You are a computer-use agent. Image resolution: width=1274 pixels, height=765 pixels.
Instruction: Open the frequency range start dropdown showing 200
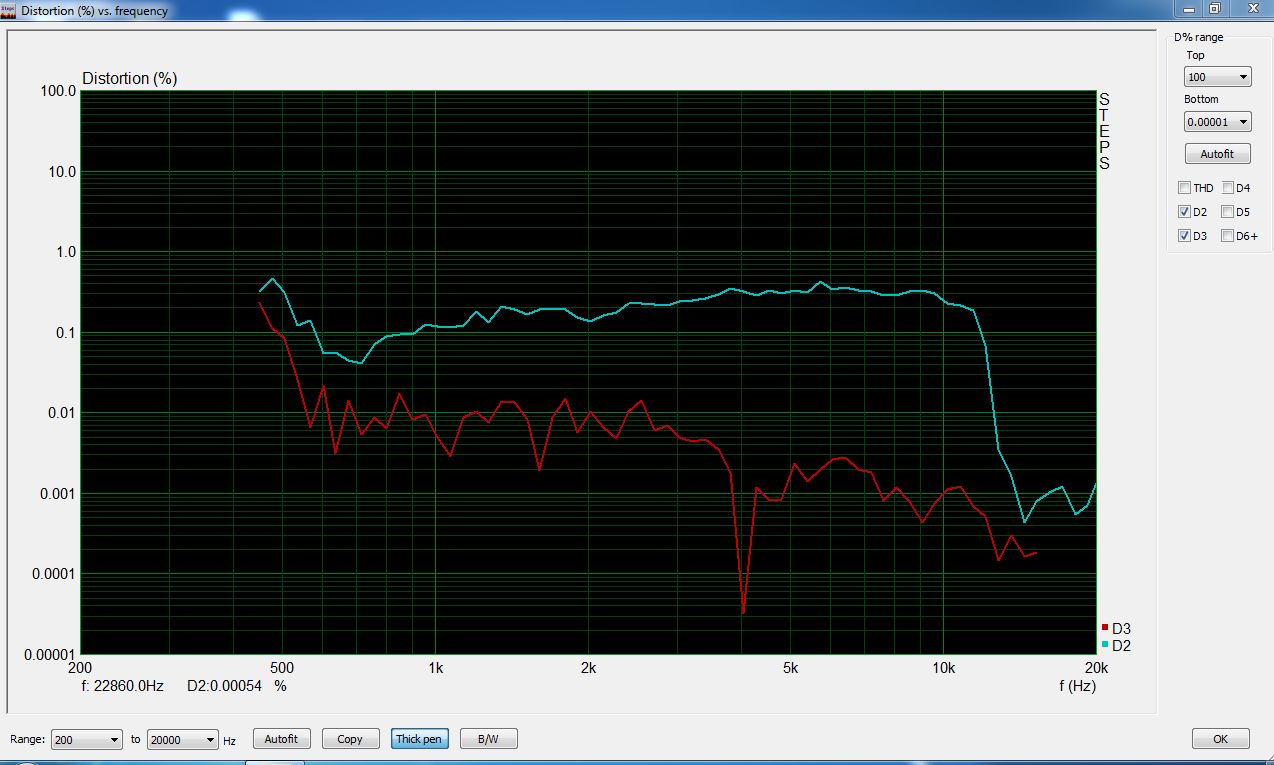click(x=86, y=740)
